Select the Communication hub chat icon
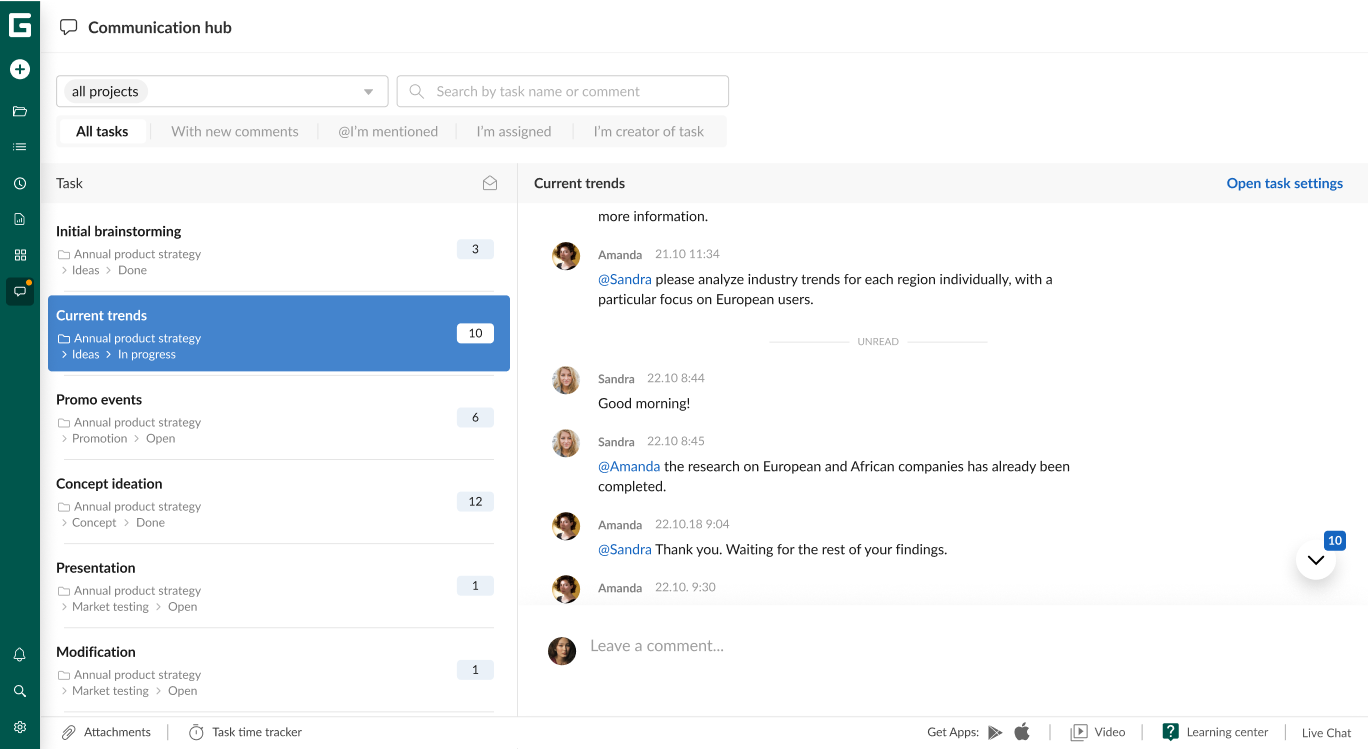Viewport: 1368px width, 749px height. 19,291
